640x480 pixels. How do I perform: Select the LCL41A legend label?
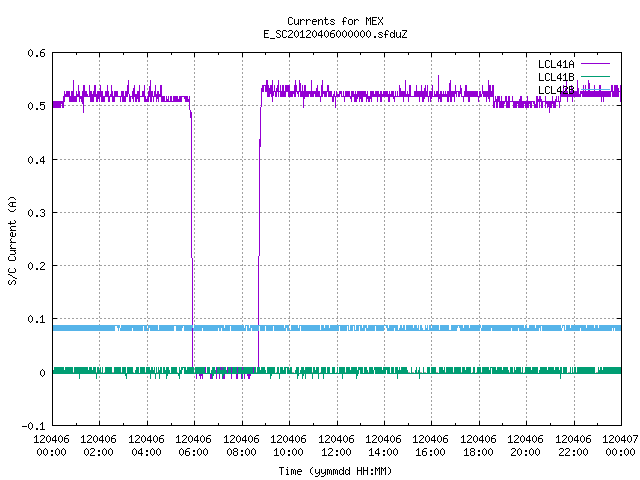(x=556, y=64)
